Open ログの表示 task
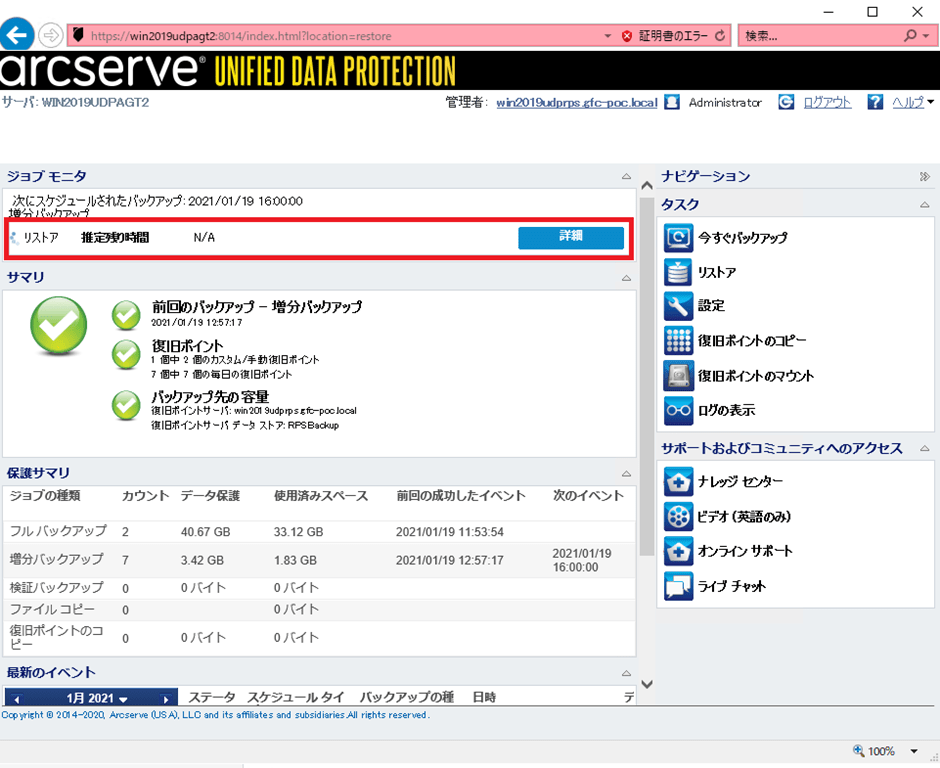 tap(727, 410)
